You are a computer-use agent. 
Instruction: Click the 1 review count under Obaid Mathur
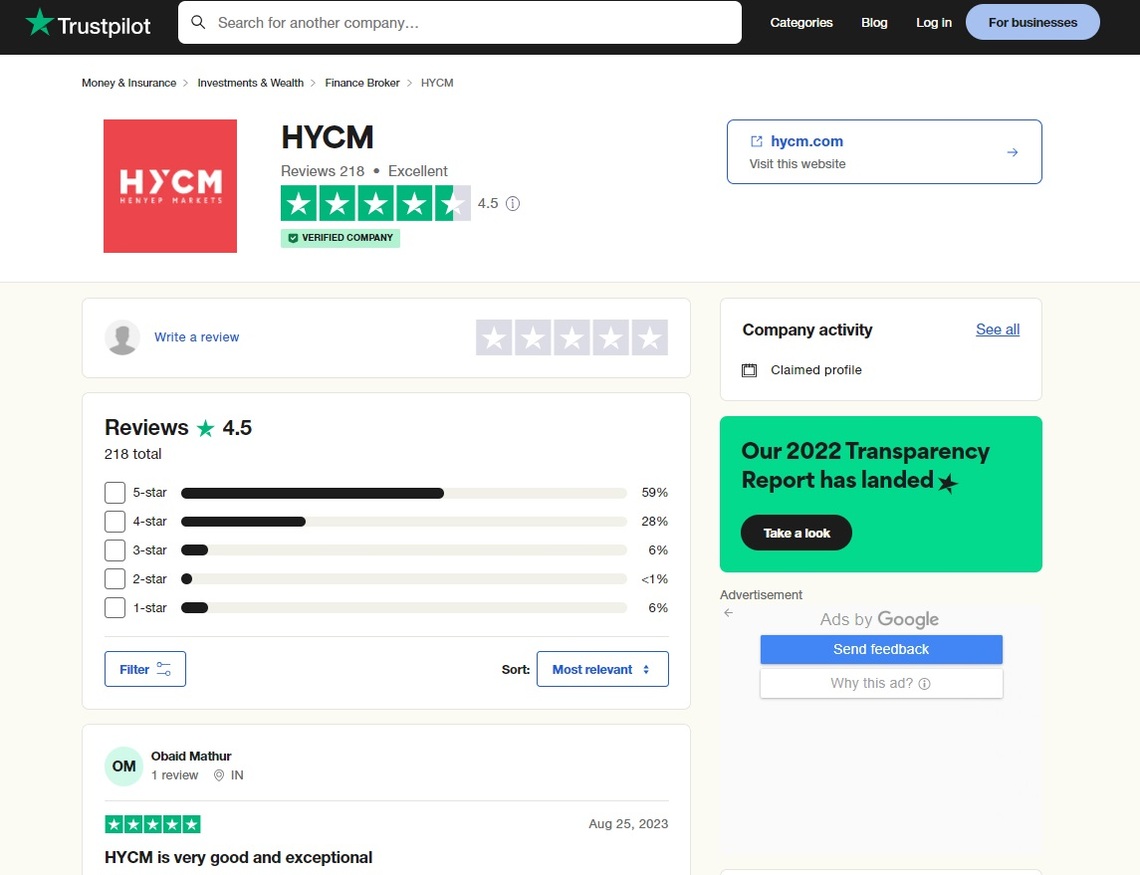coord(174,775)
